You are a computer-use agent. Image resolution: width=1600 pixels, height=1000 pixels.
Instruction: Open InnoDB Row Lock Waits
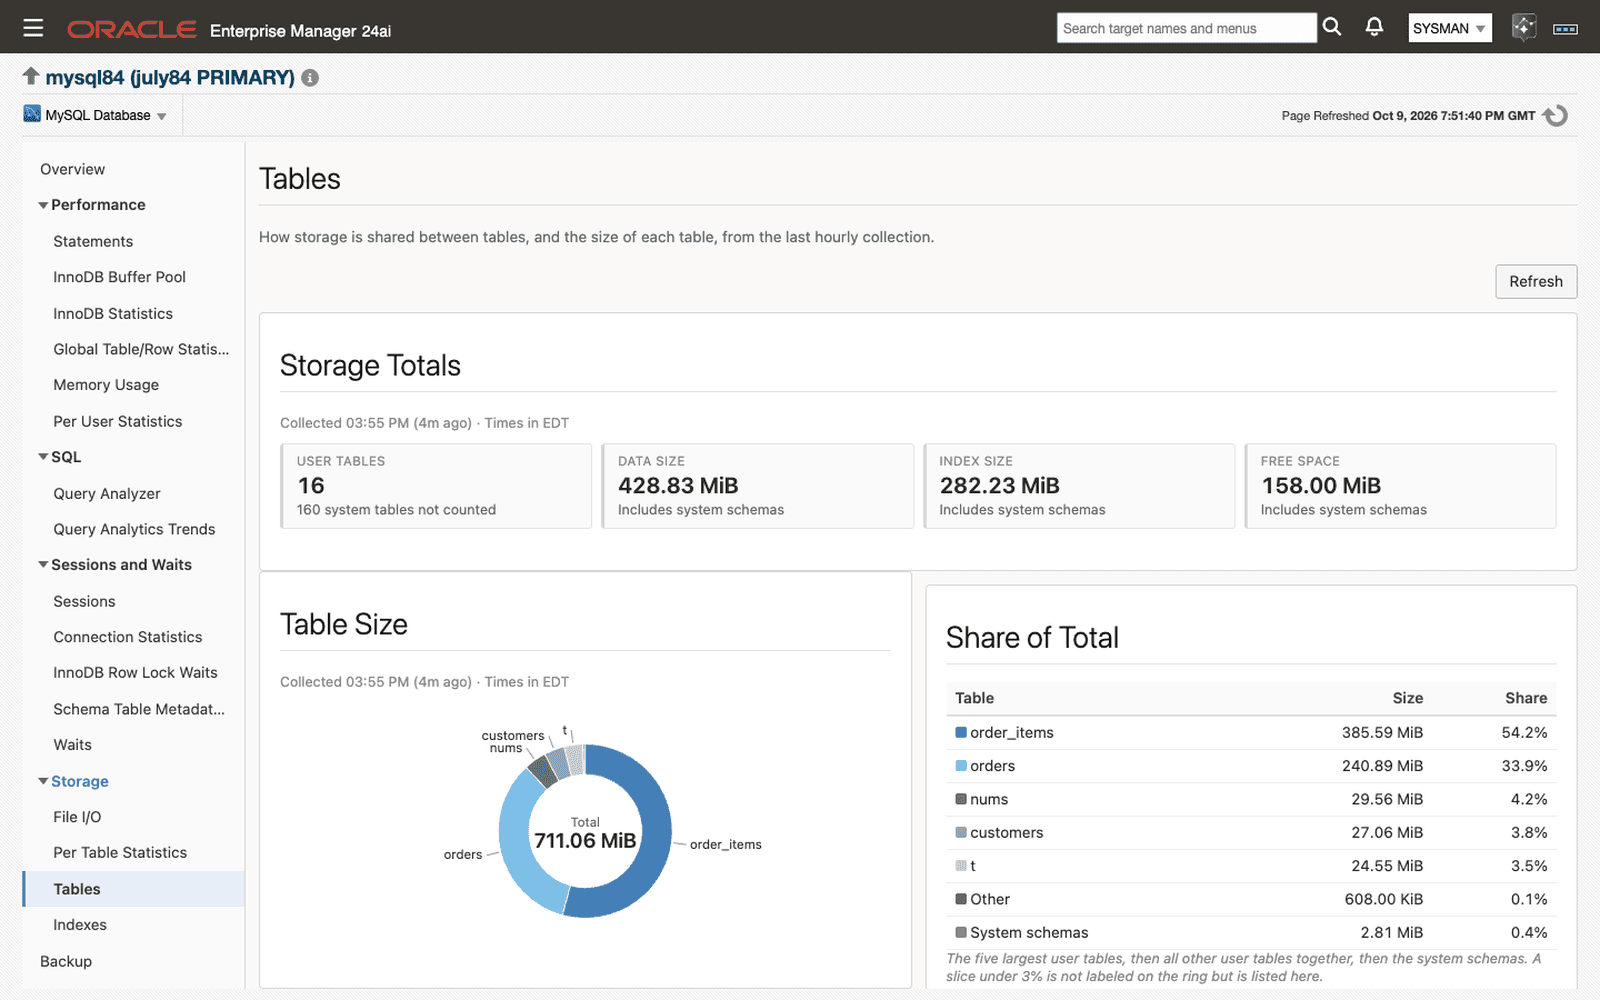pyautogui.click(x=135, y=673)
